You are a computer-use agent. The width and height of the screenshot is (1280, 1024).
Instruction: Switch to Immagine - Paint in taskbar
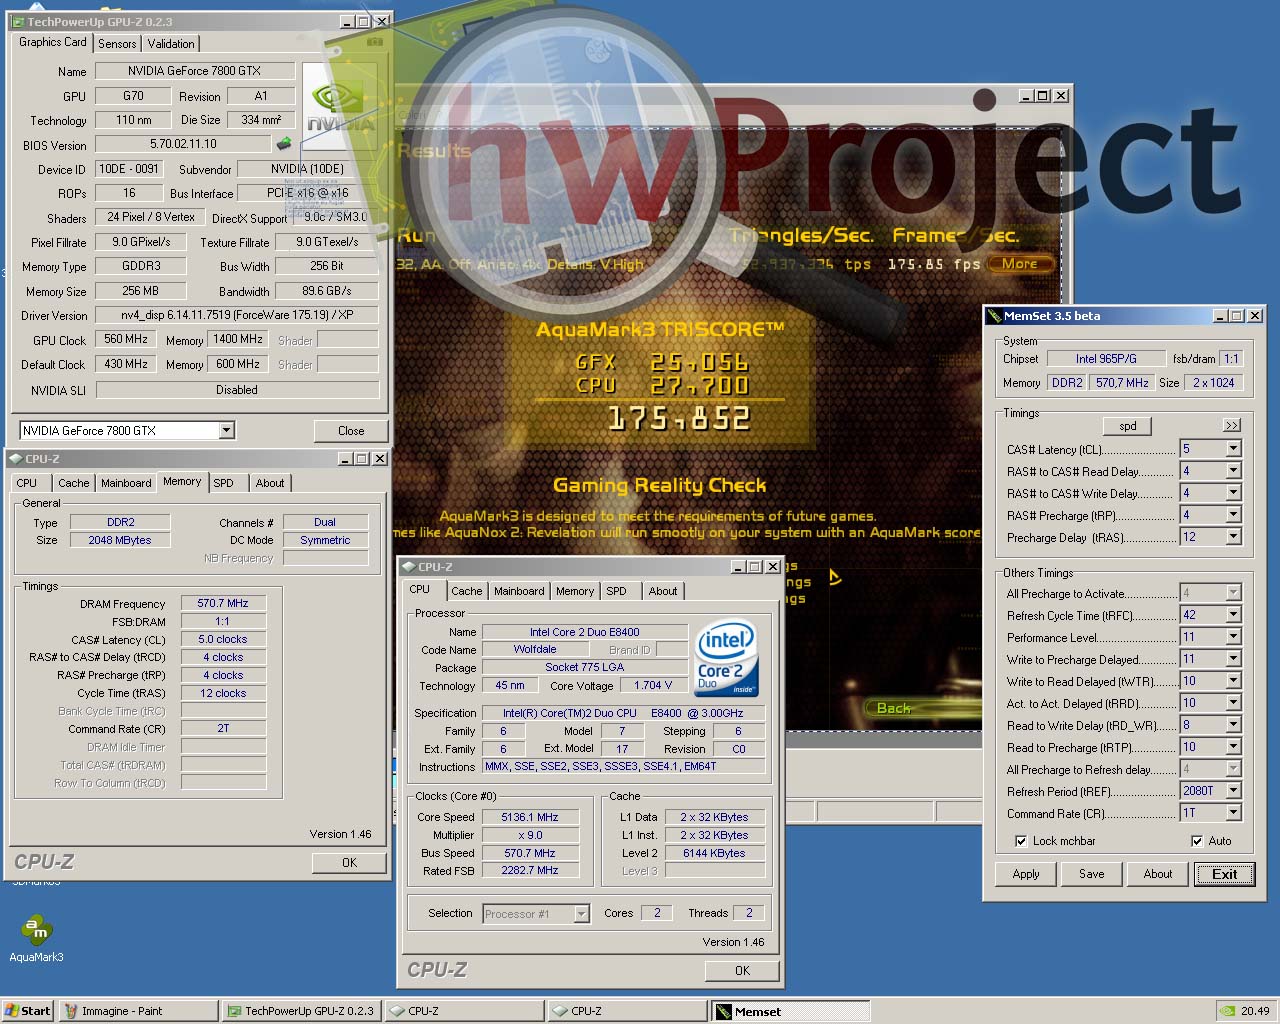click(x=138, y=1011)
